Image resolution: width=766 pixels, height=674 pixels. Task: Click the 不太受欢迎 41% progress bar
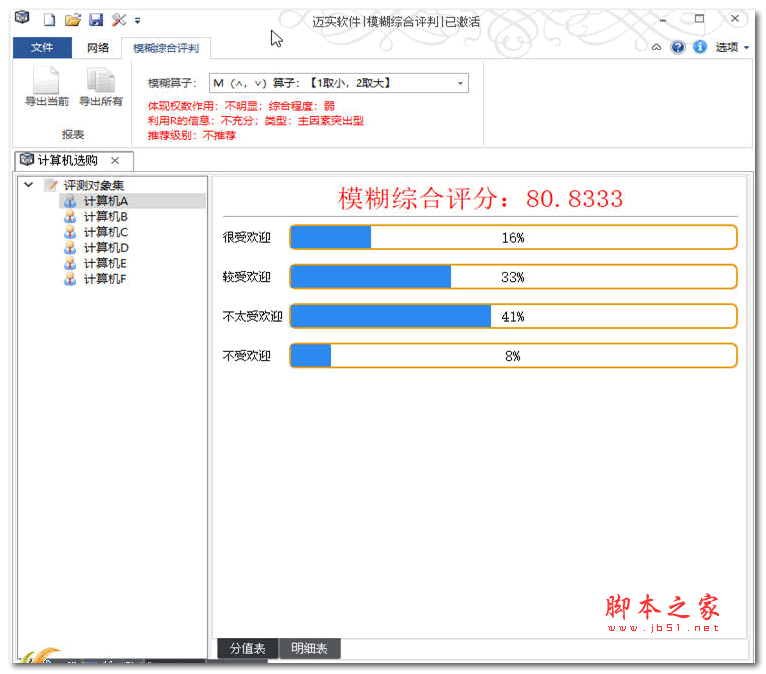pos(513,316)
